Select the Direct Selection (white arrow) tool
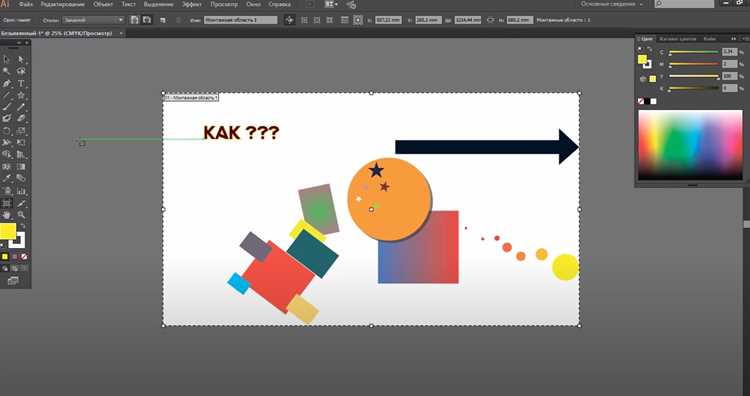 (21, 59)
